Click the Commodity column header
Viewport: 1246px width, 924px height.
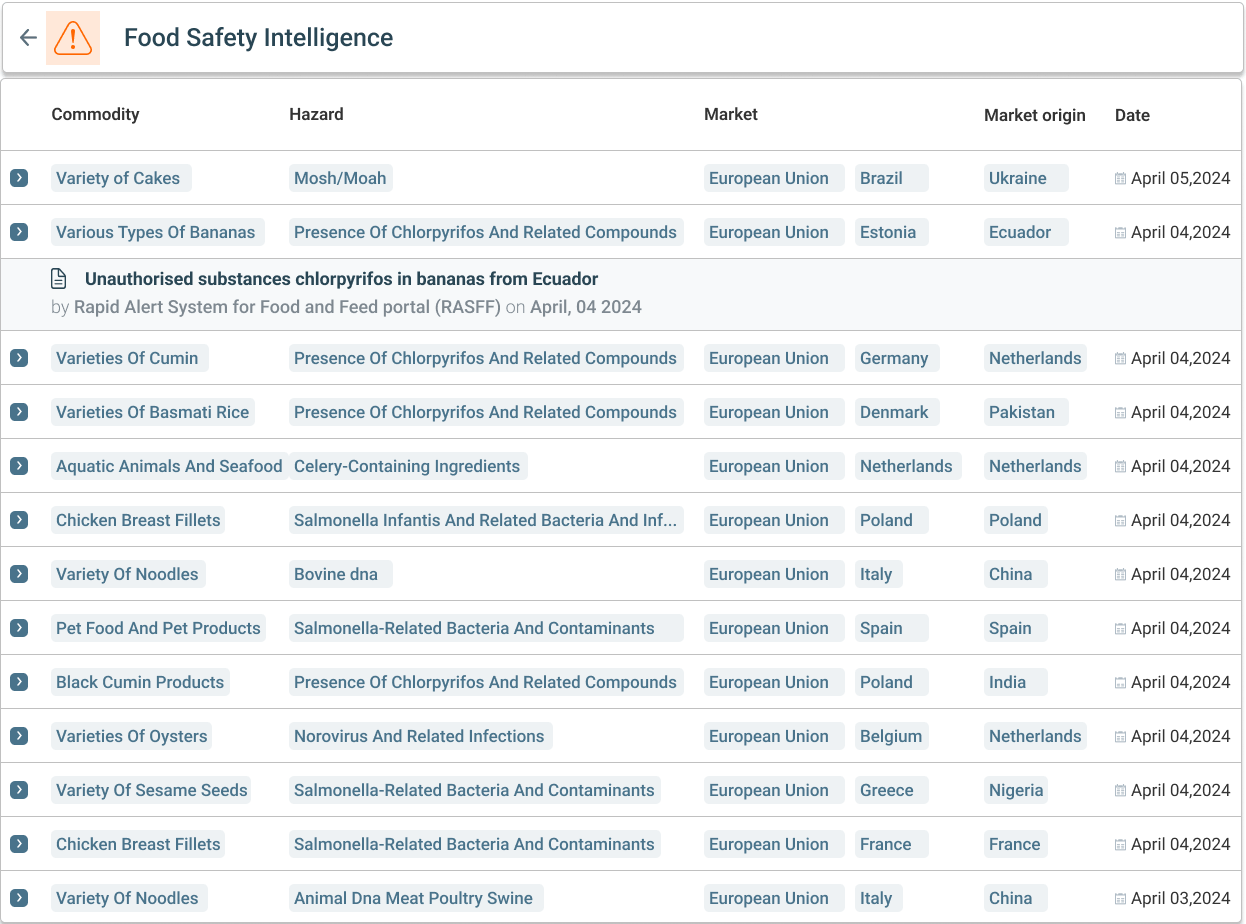point(95,114)
